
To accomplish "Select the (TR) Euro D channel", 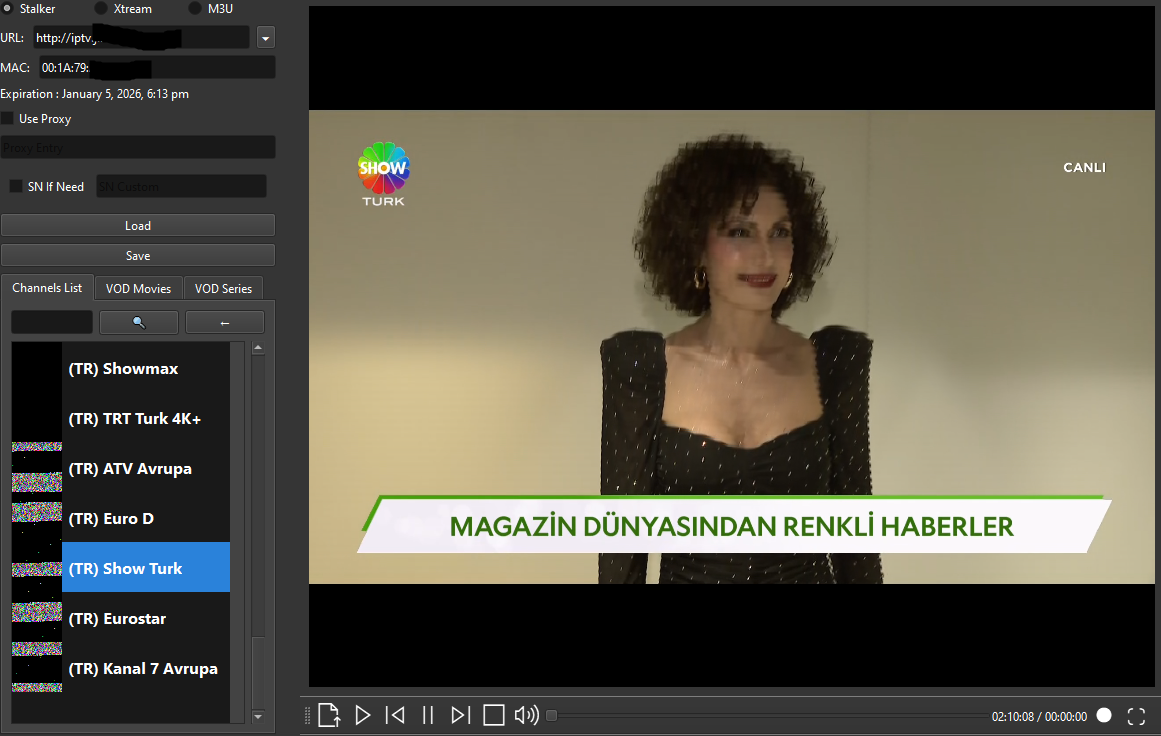I will pyautogui.click(x=146, y=518).
